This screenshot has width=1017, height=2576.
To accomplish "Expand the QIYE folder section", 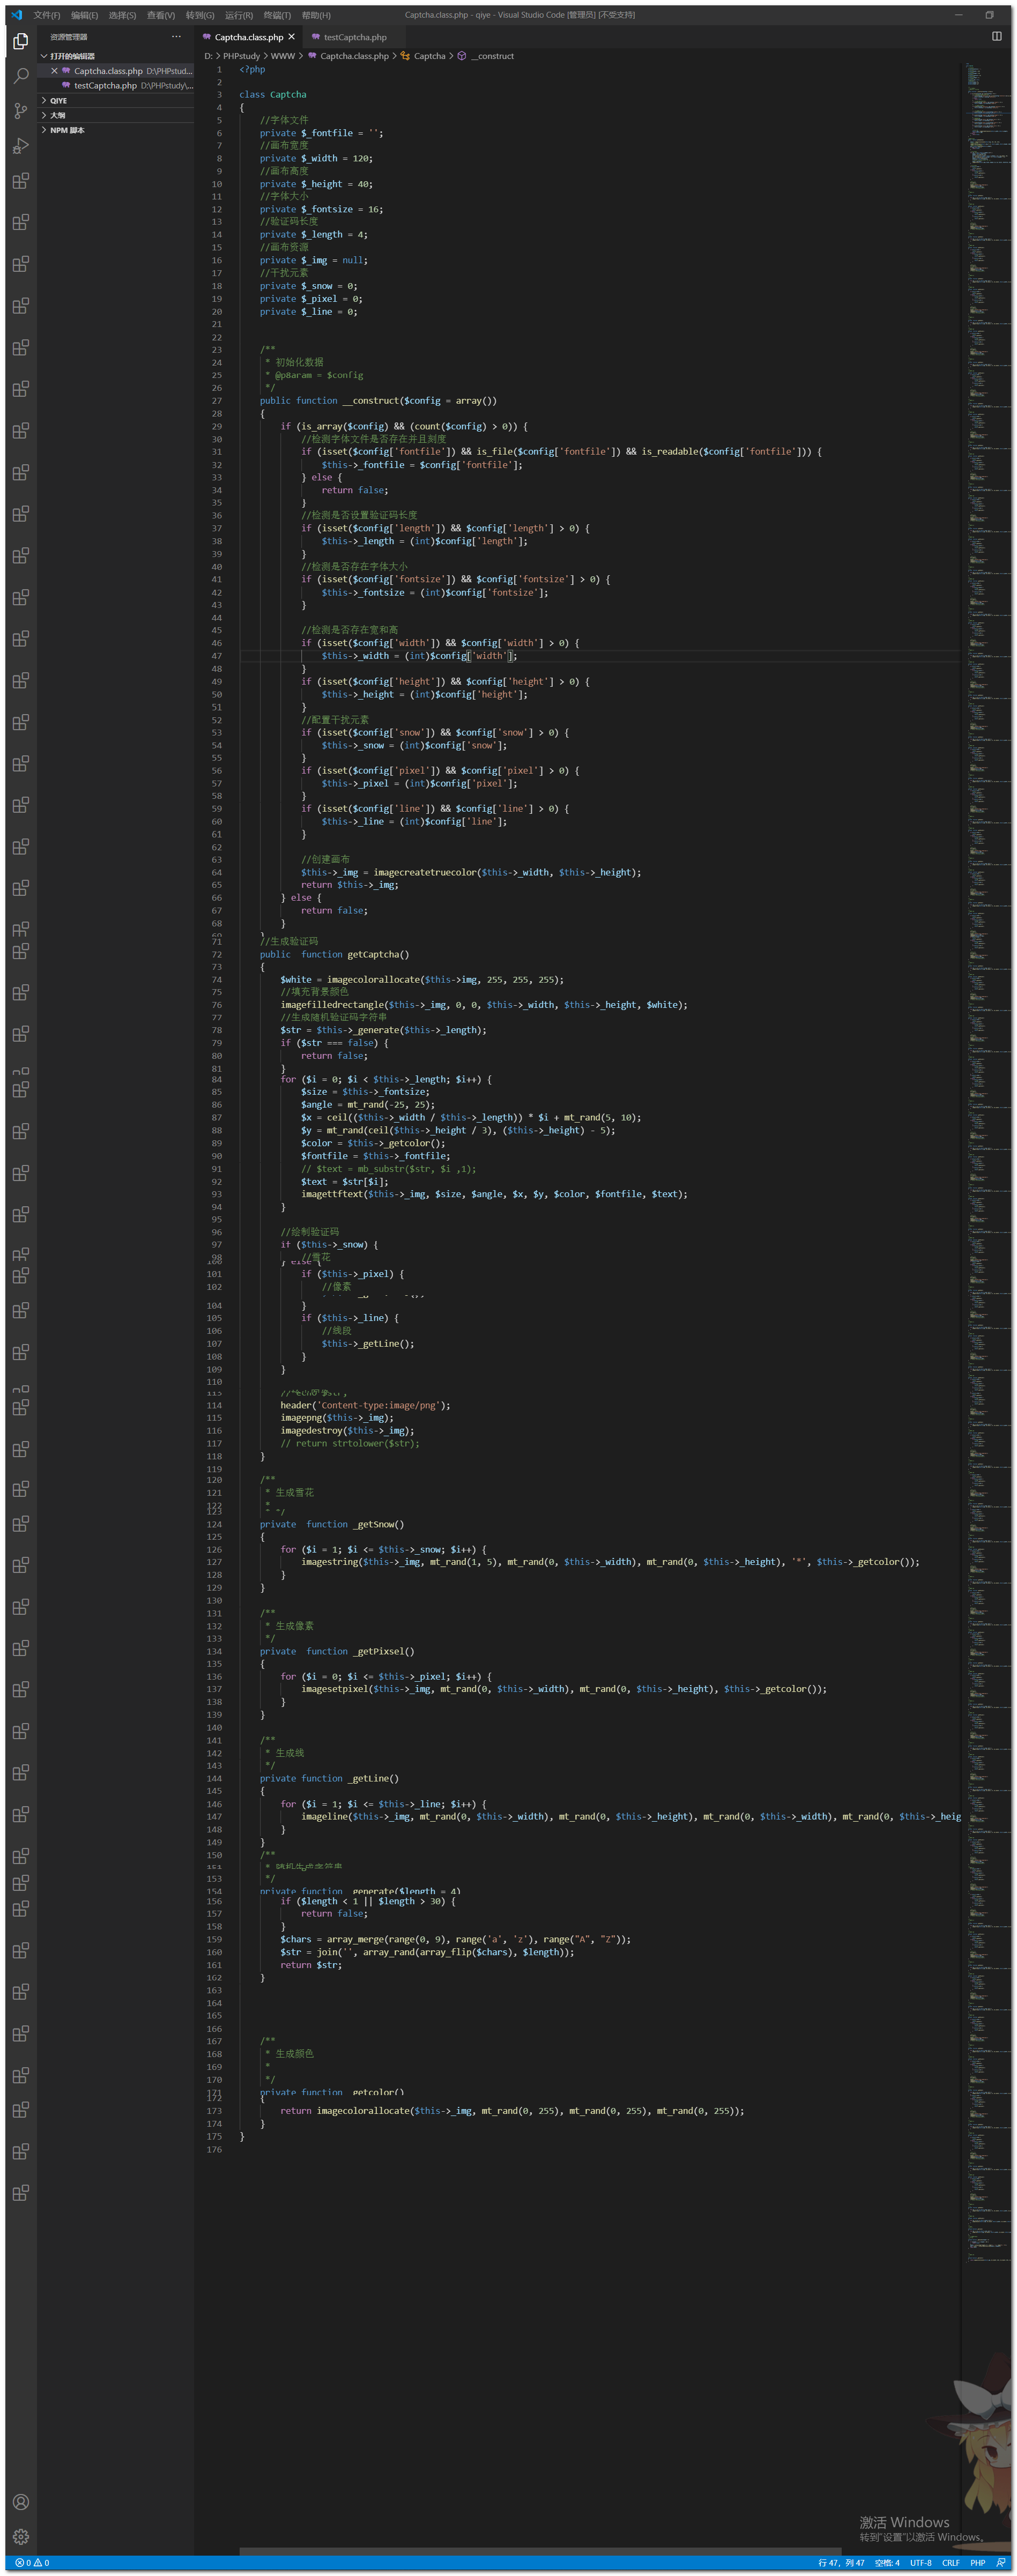I will [116, 101].
